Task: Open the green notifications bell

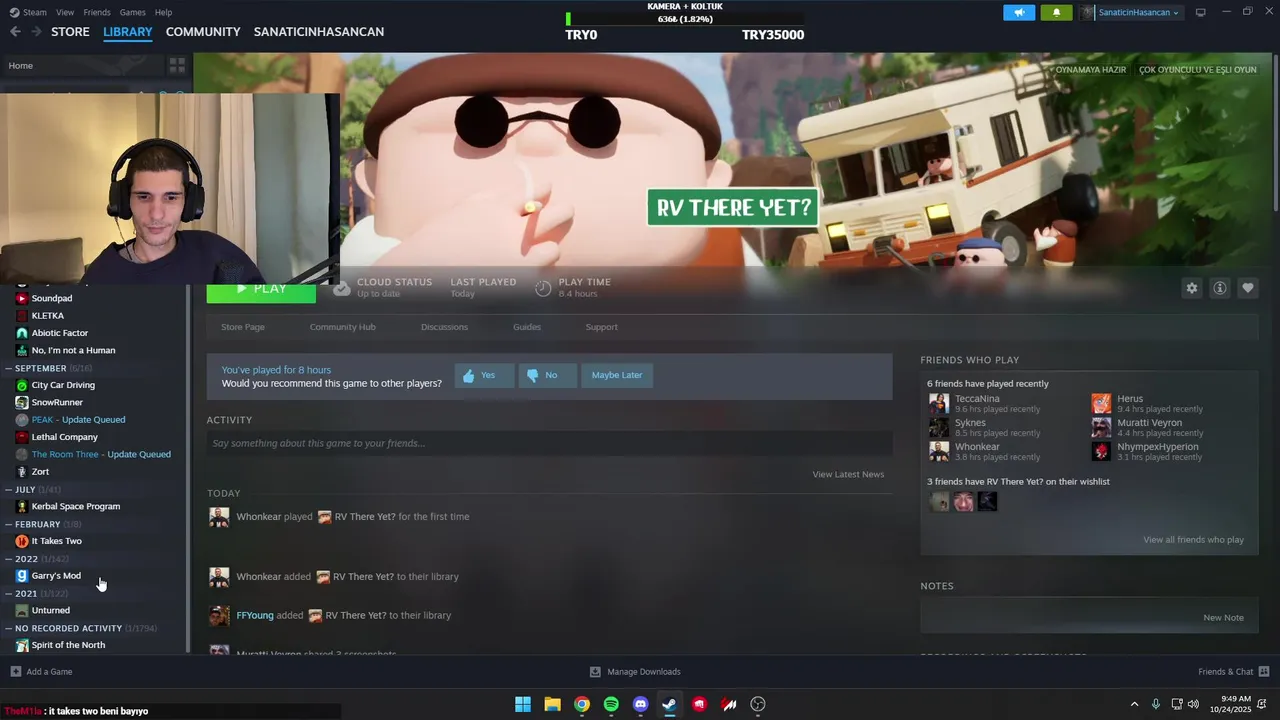Action: [x=1056, y=12]
